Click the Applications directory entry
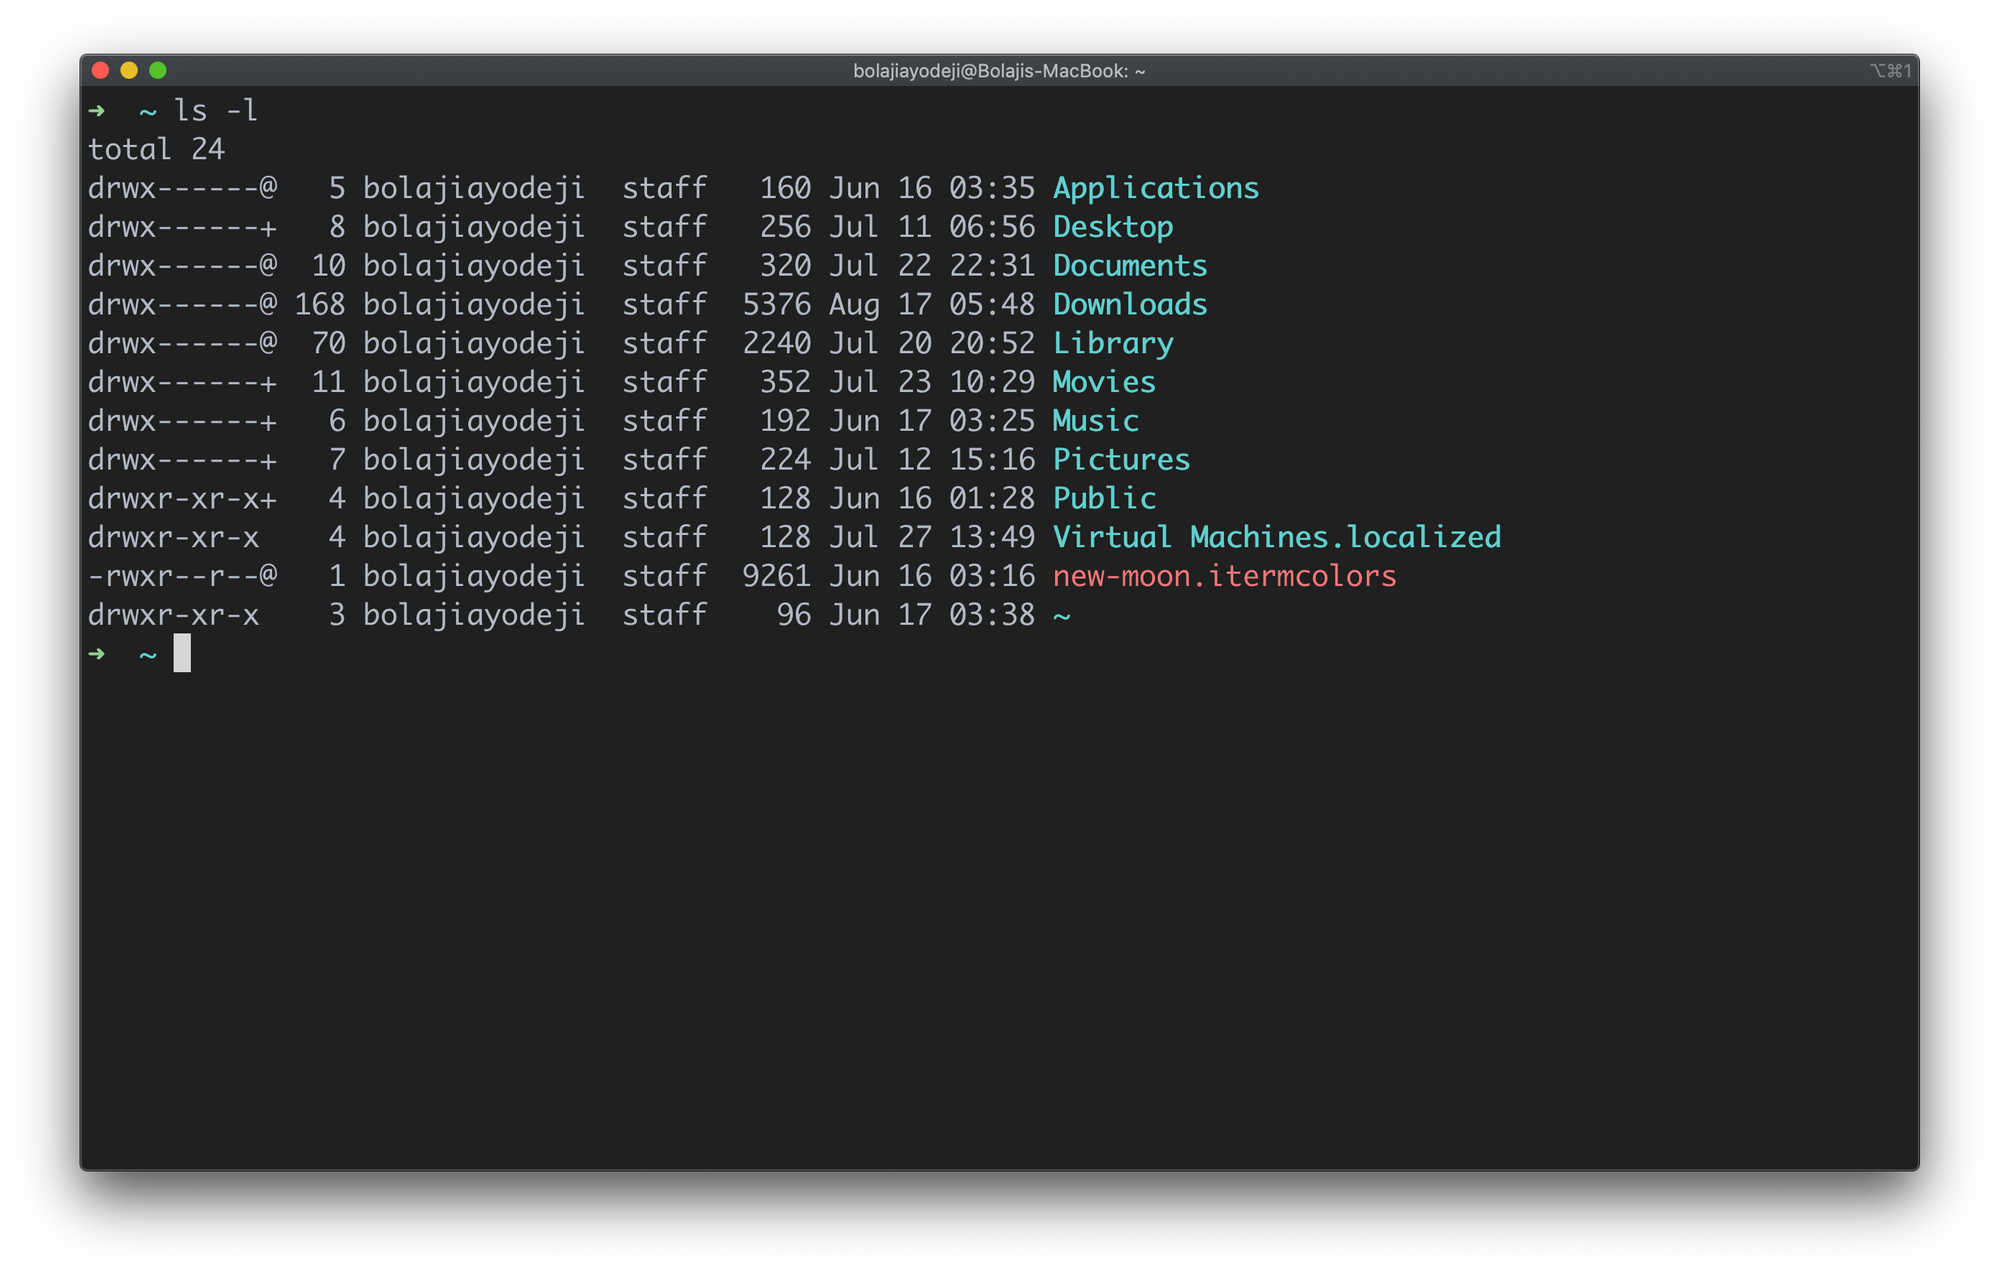Image resolution: width=2000 pixels, height=1277 pixels. pyautogui.click(x=1157, y=187)
